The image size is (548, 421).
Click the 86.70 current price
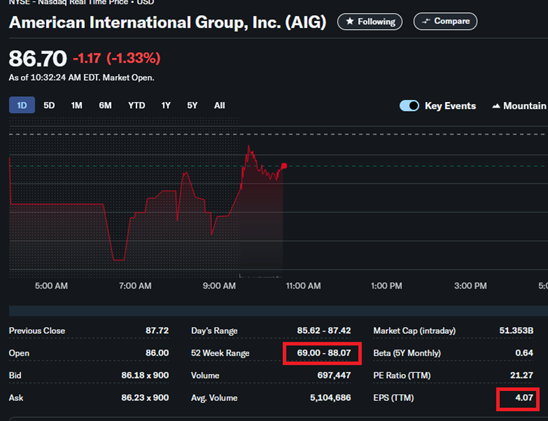click(38, 58)
